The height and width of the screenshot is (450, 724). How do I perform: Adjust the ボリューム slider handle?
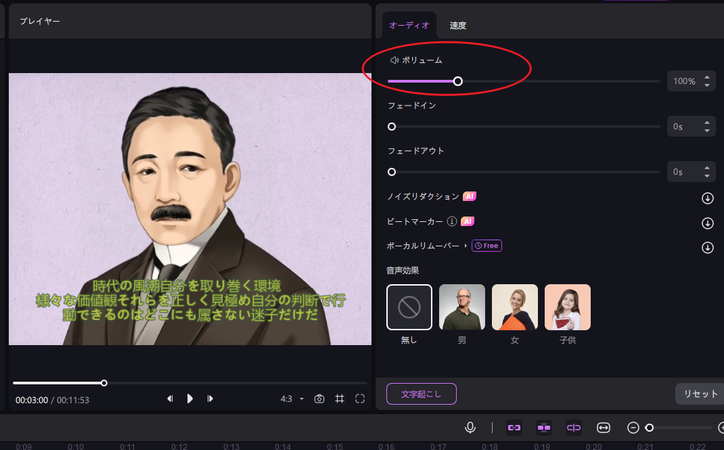(458, 81)
